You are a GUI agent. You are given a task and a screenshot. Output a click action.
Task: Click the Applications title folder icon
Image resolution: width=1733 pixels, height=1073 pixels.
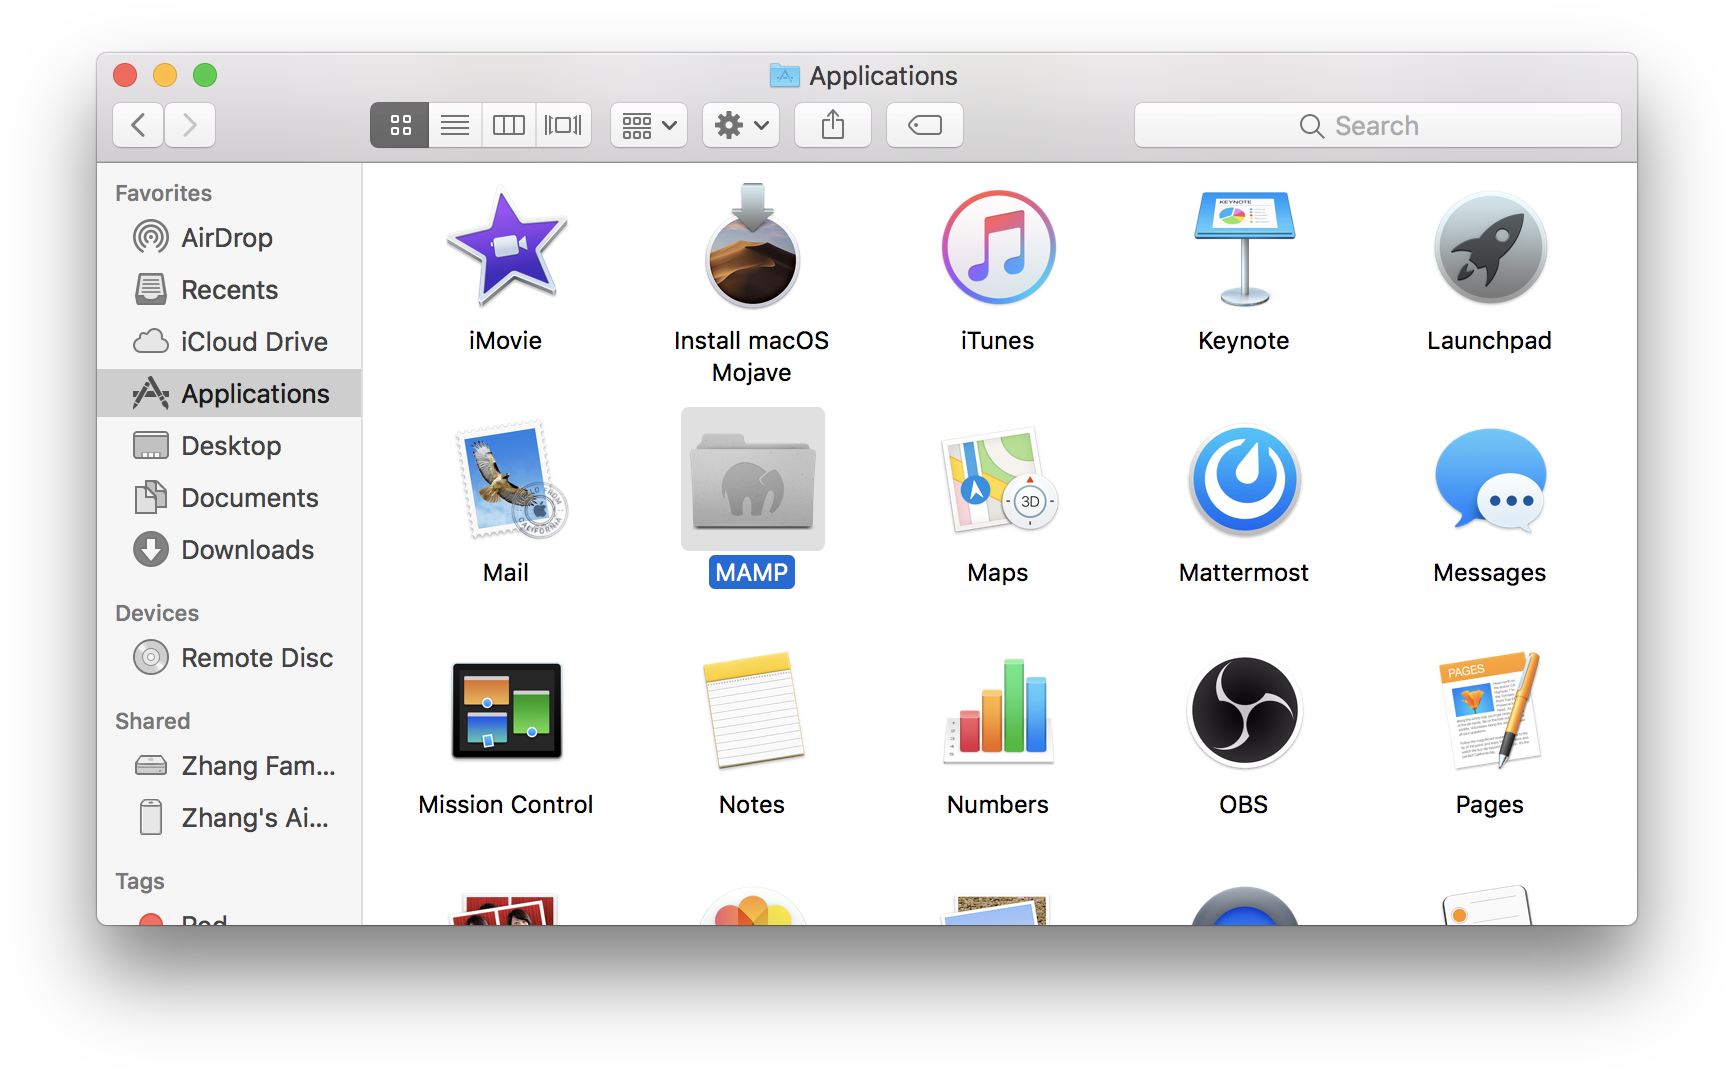click(x=785, y=75)
